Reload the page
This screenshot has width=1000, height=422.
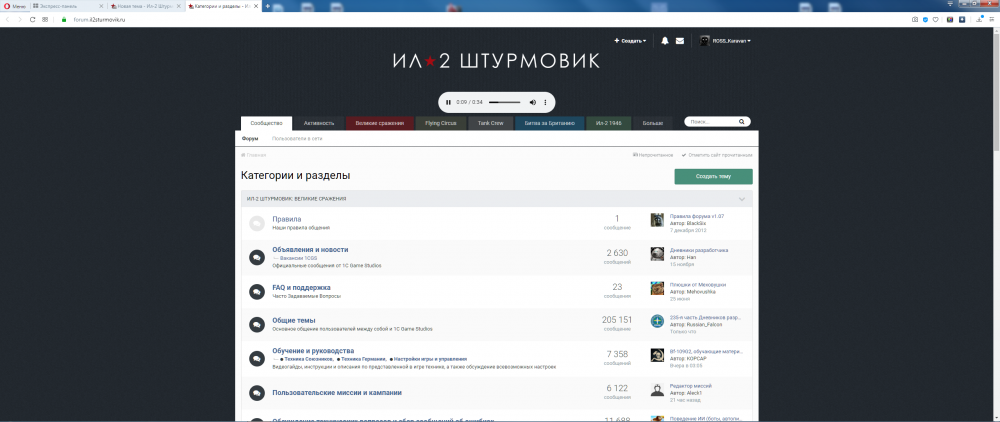tap(33, 20)
